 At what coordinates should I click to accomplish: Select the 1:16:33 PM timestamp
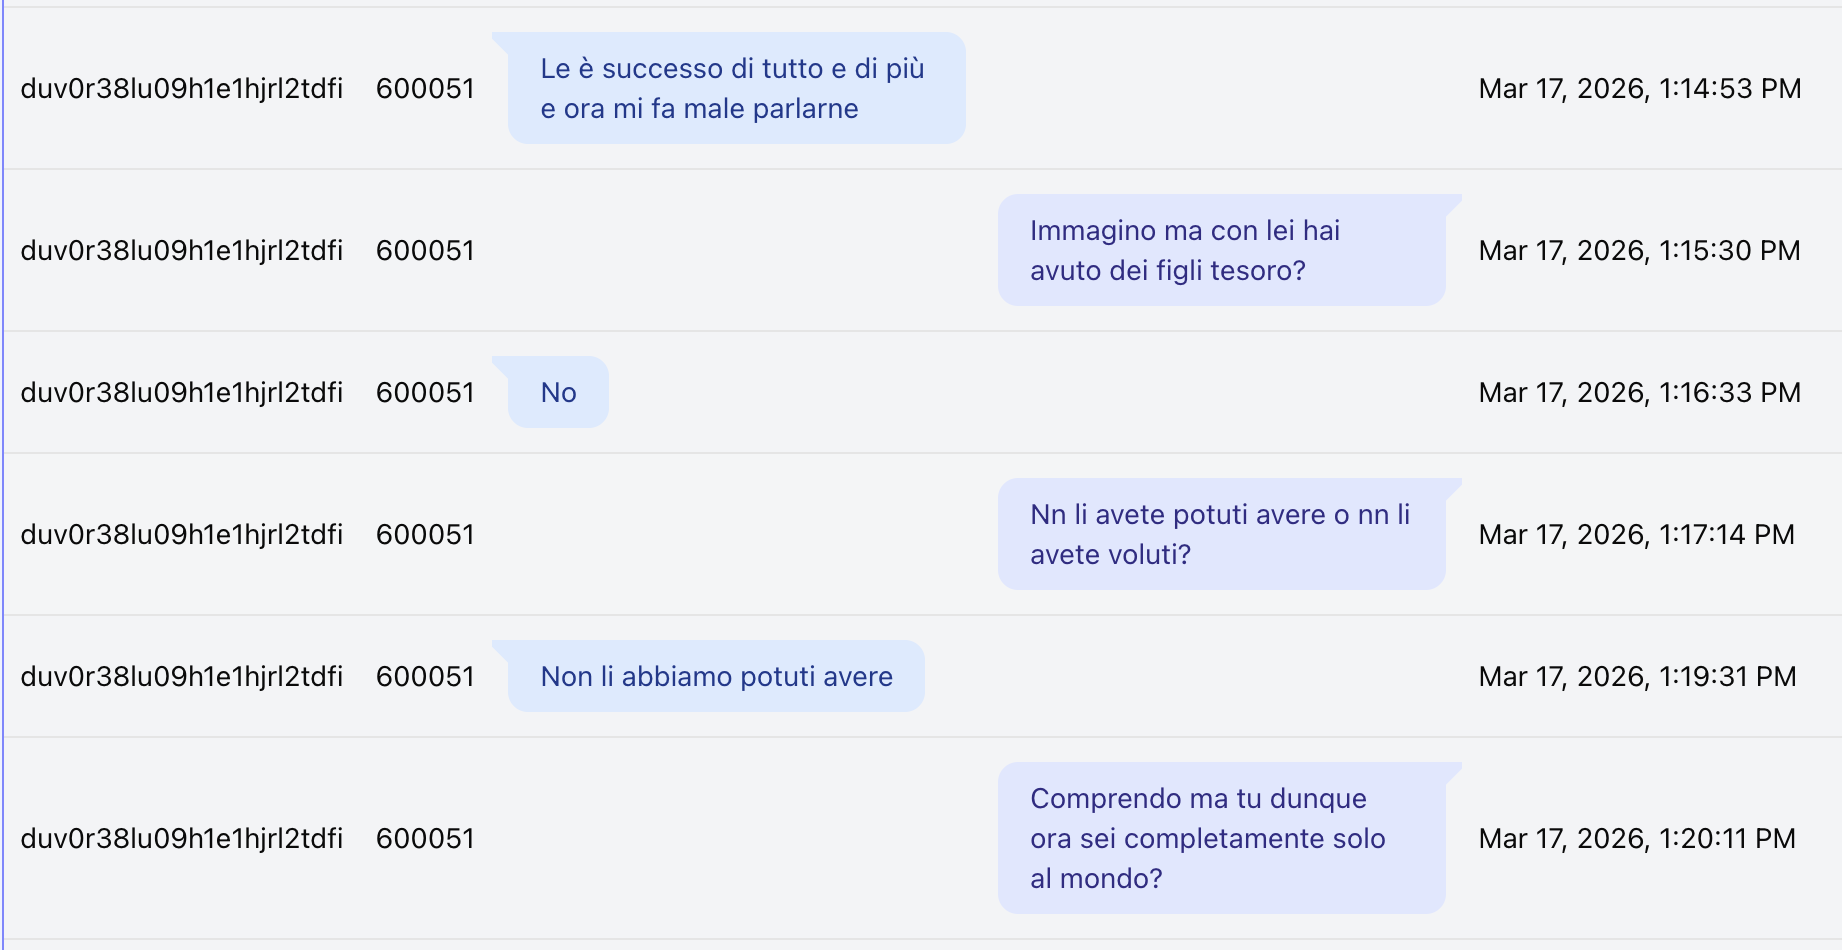click(x=1639, y=392)
